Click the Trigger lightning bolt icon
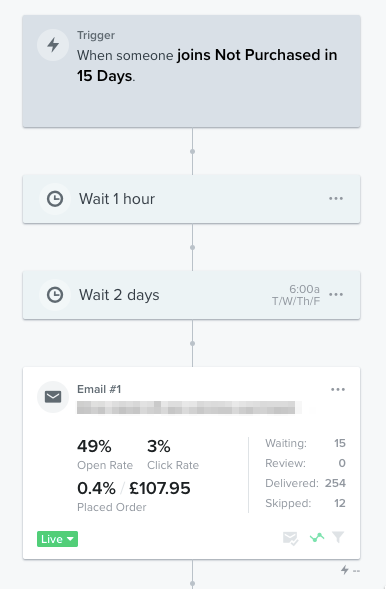 point(53,45)
